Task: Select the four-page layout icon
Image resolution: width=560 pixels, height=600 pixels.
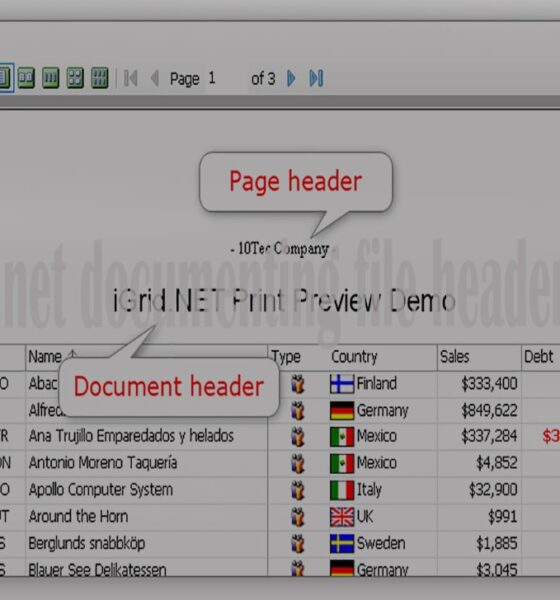Action: tap(75, 78)
